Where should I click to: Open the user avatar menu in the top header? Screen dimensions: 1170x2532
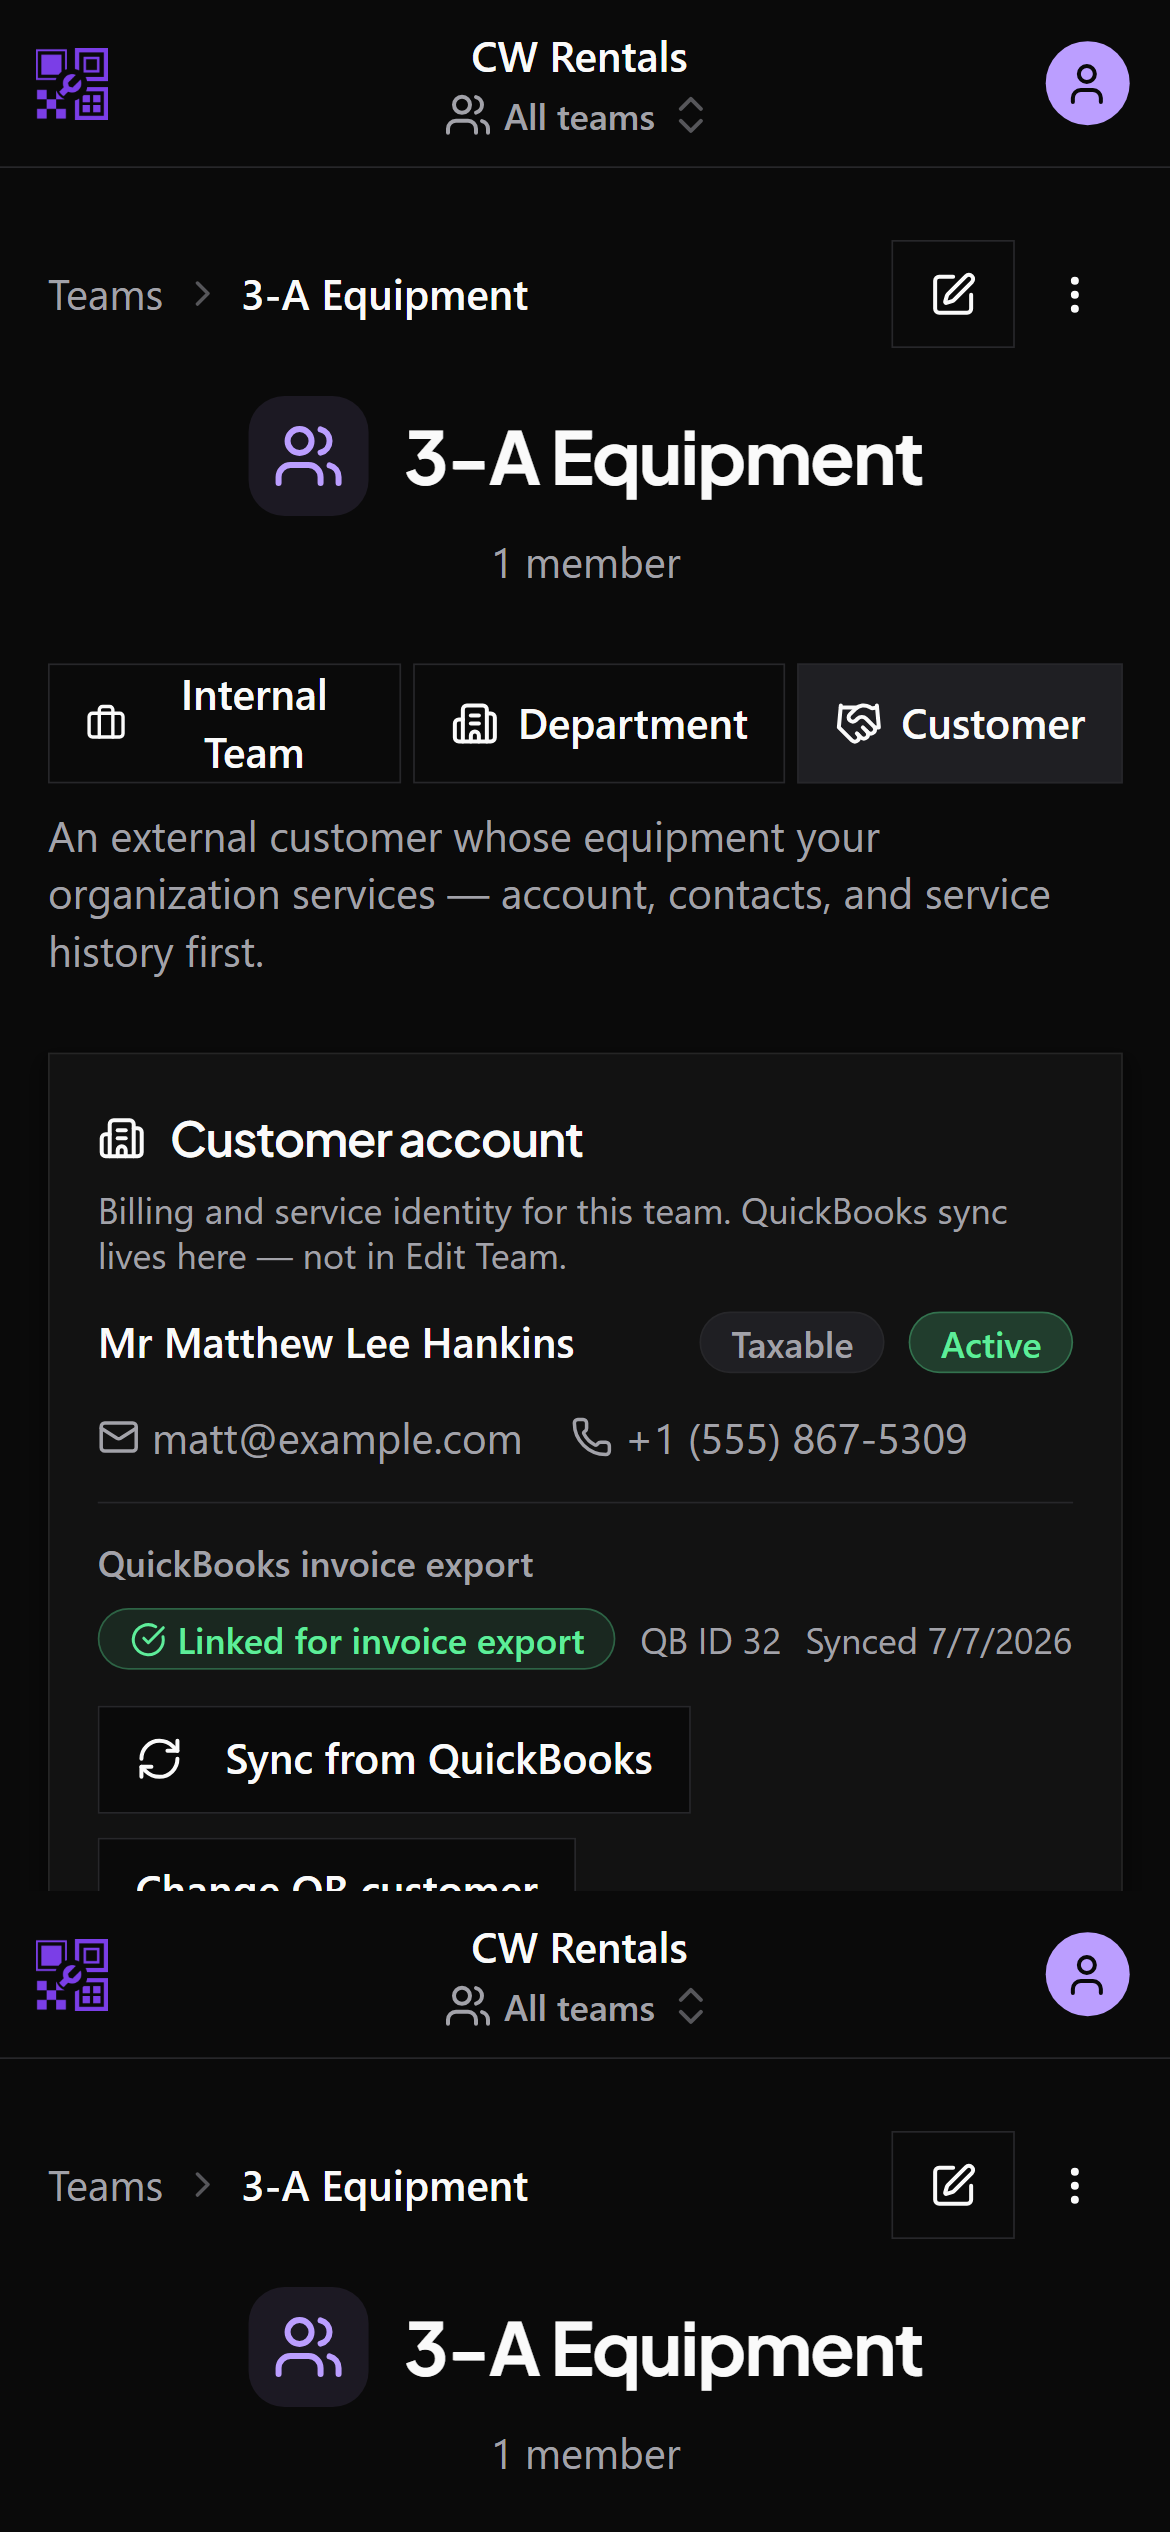[1087, 83]
